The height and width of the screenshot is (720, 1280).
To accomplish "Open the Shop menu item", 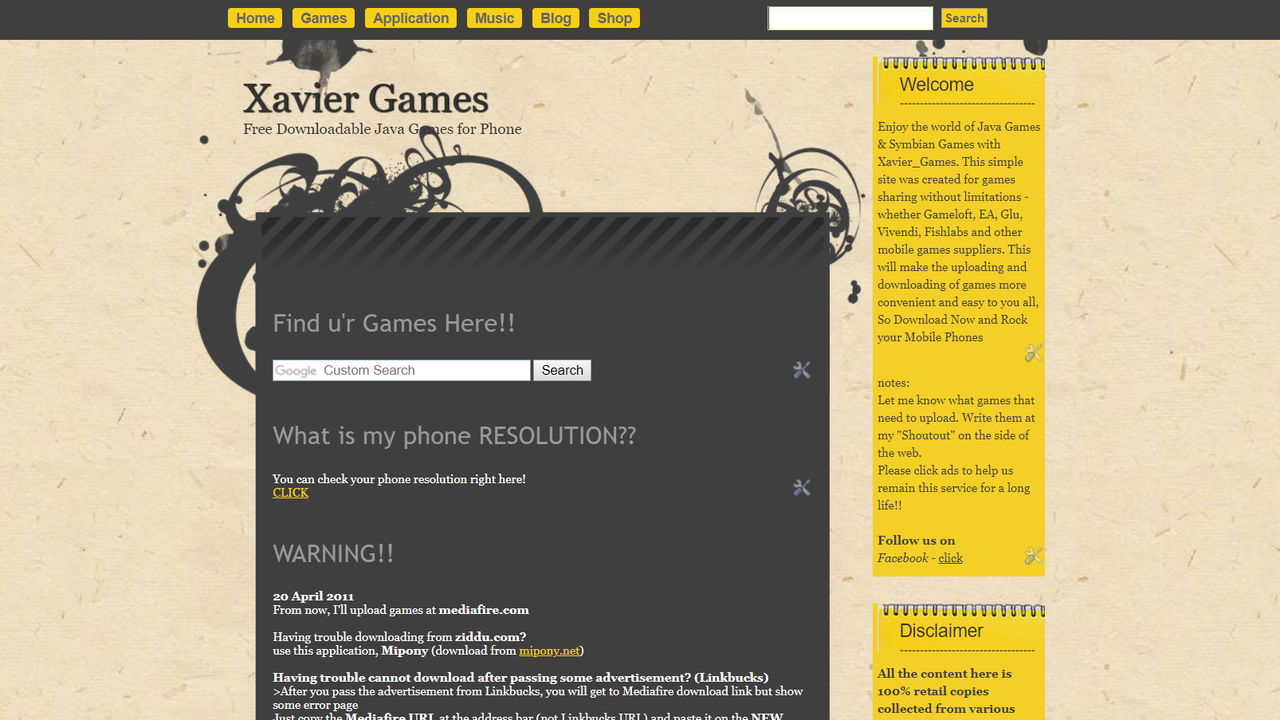I will coord(615,18).
